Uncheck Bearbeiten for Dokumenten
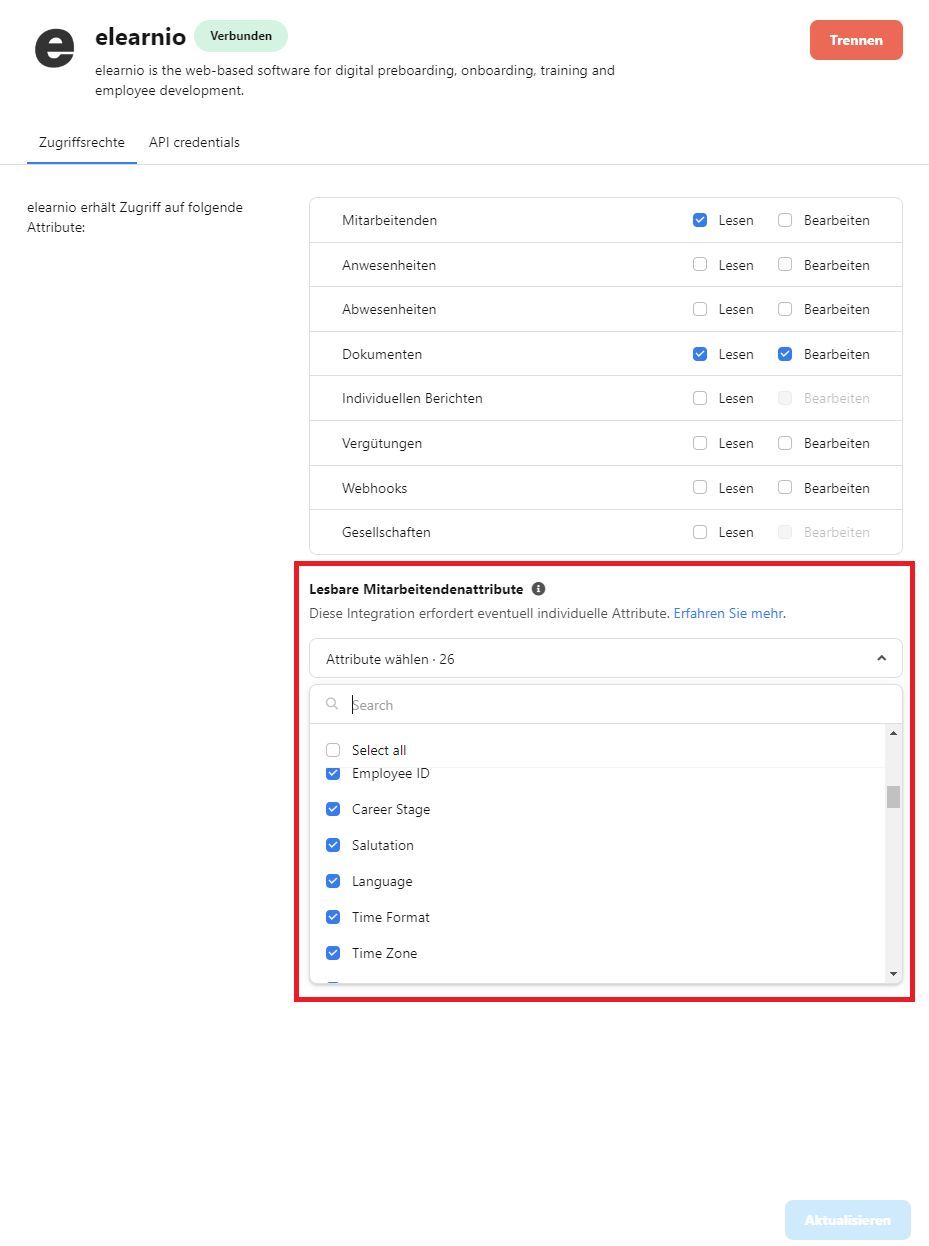929x1246 pixels. pos(785,354)
